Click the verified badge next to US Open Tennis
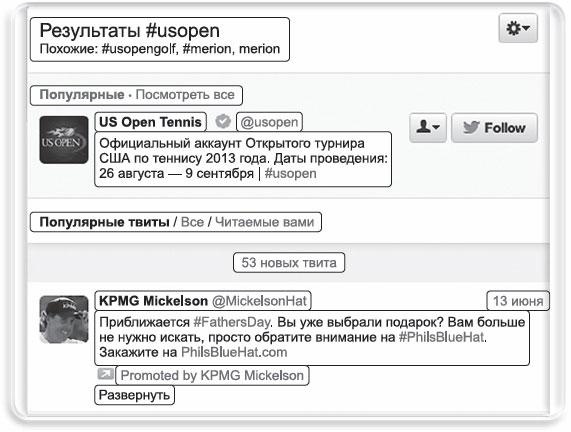This screenshot has width=571, height=432. click(223, 122)
